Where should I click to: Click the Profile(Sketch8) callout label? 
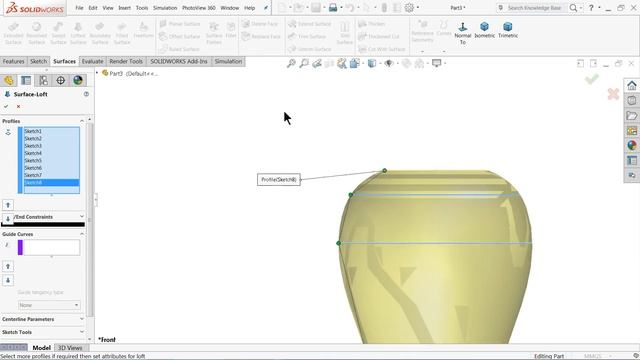pyautogui.click(x=279, y=180)
